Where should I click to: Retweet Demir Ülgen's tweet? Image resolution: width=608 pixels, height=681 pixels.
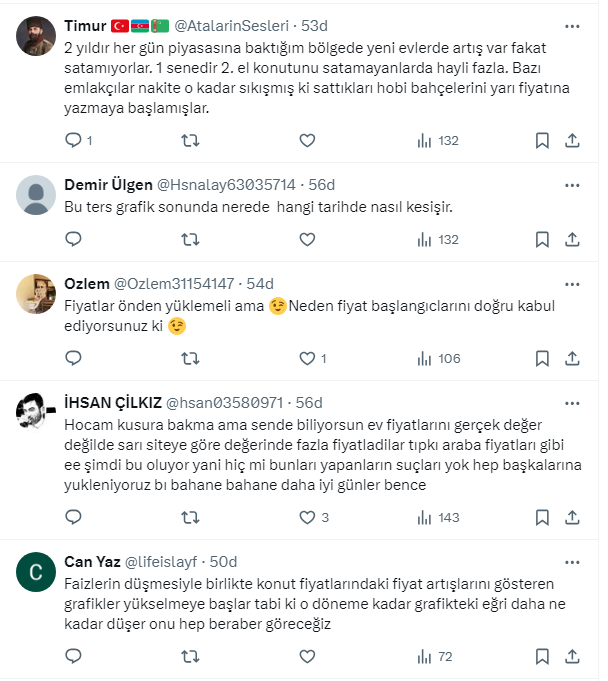point(189,239)
